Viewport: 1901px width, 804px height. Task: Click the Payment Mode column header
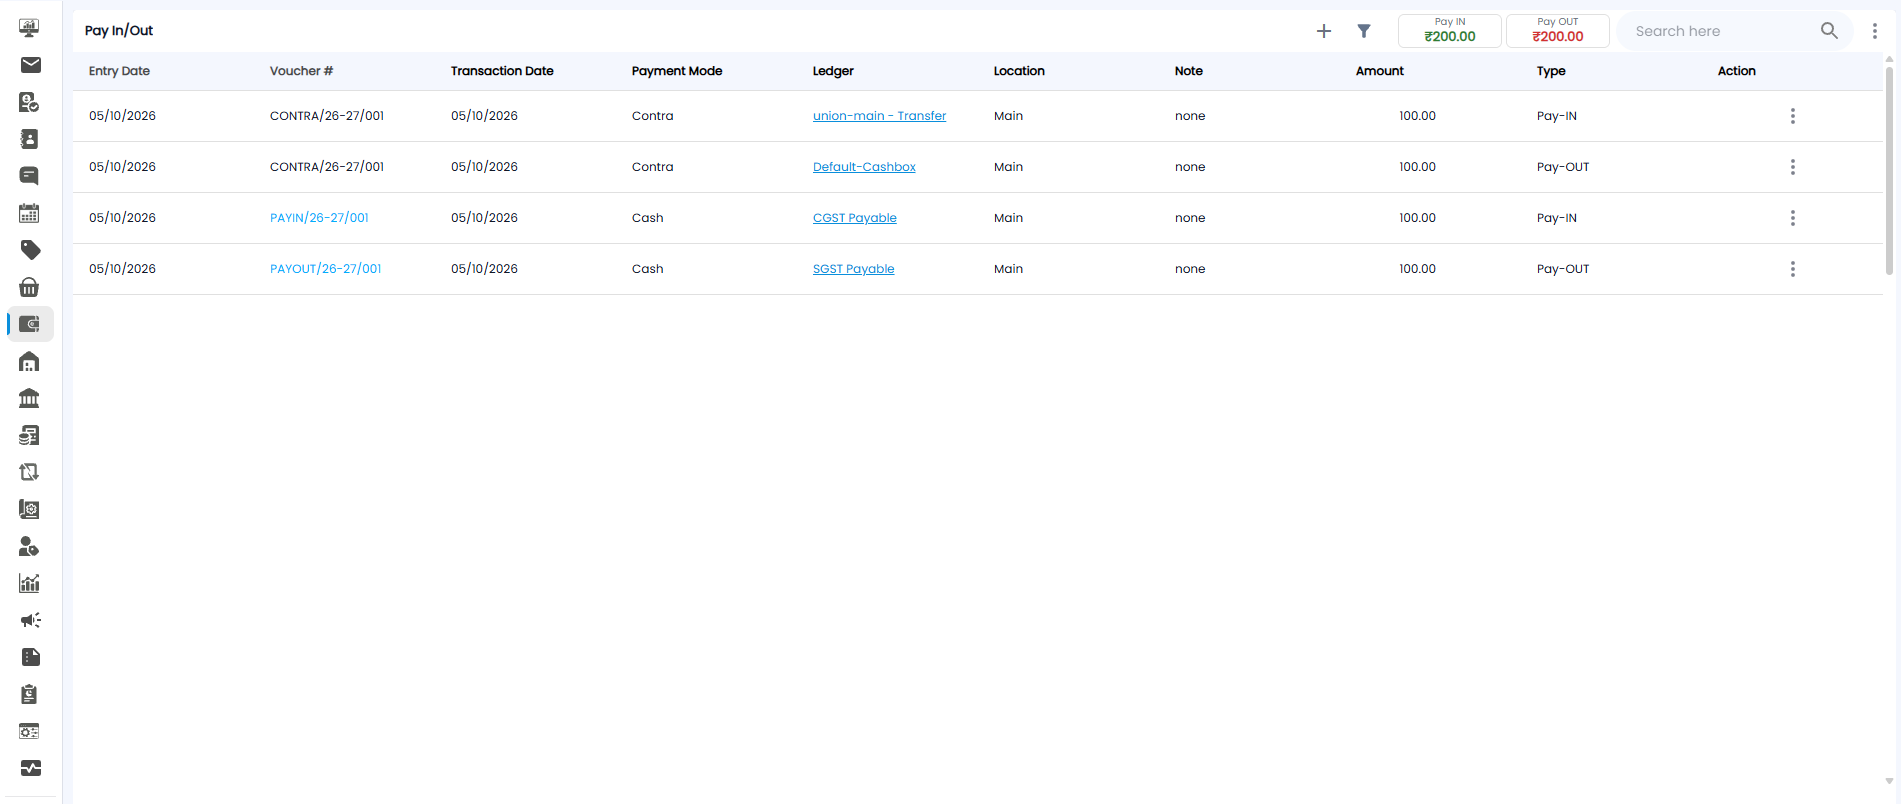tap(677, 71)
